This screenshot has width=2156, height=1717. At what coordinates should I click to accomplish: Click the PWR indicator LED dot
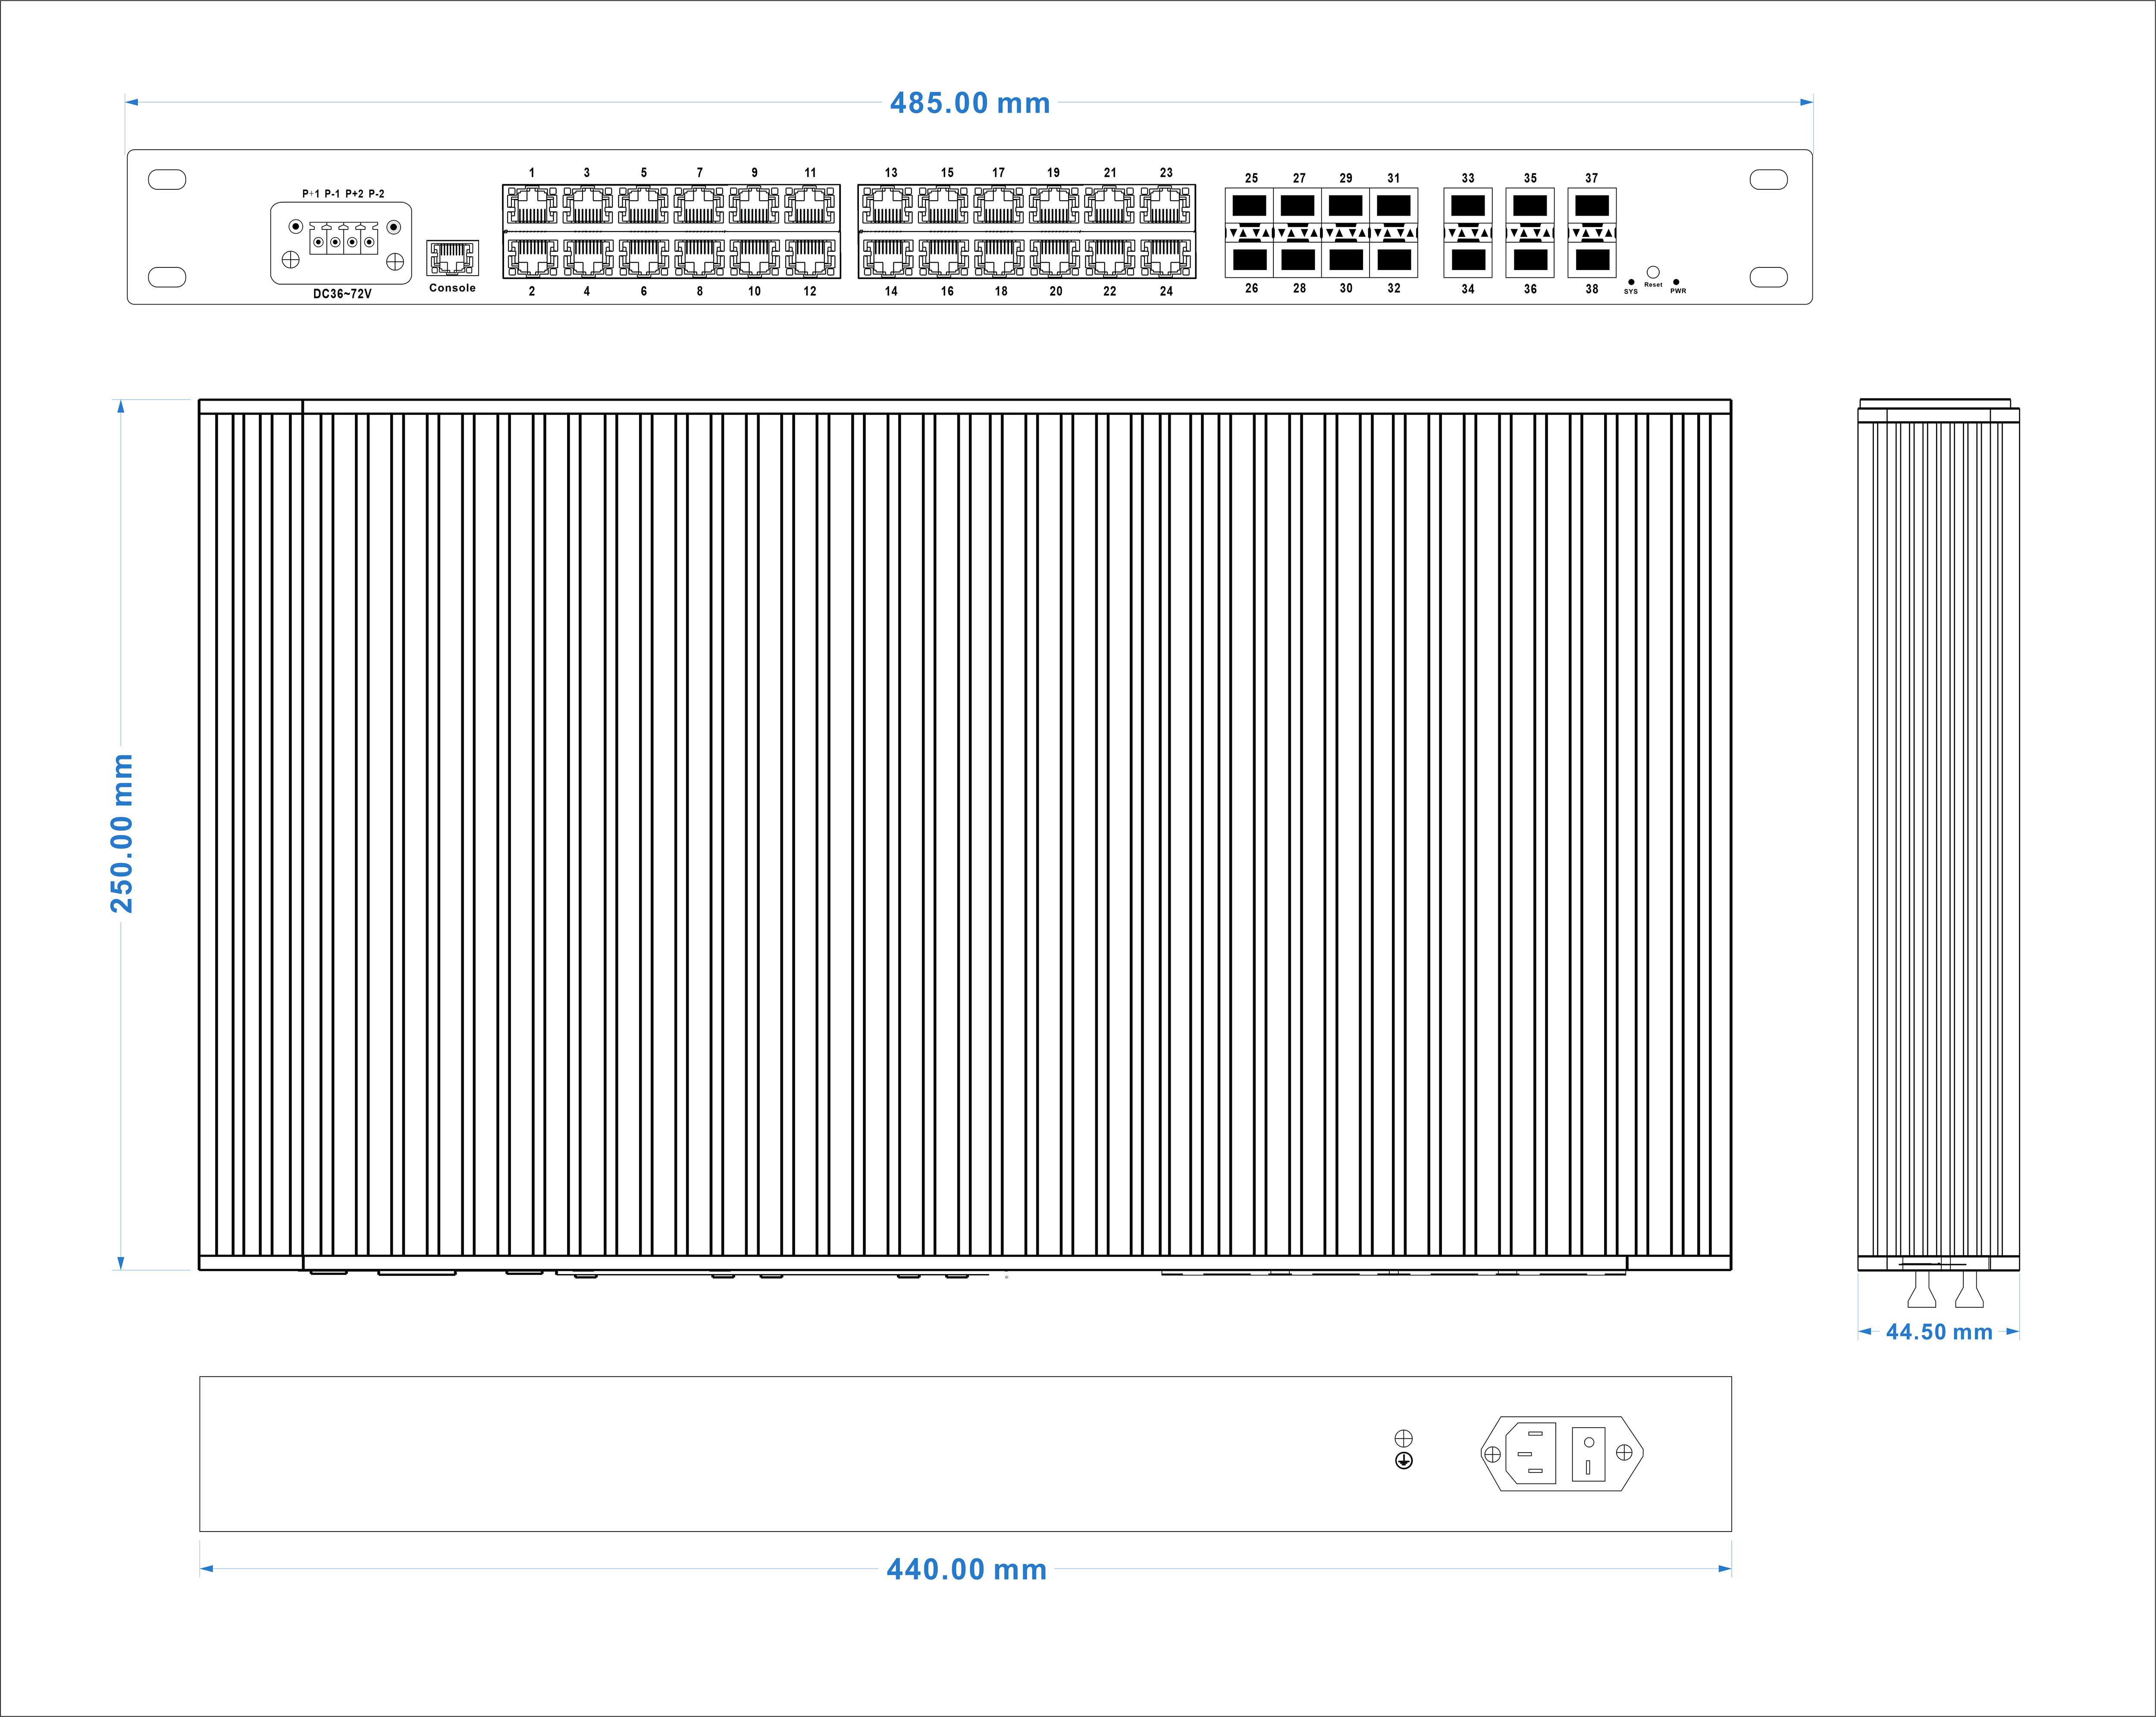pyautogui.click(x=1676, y=282)
